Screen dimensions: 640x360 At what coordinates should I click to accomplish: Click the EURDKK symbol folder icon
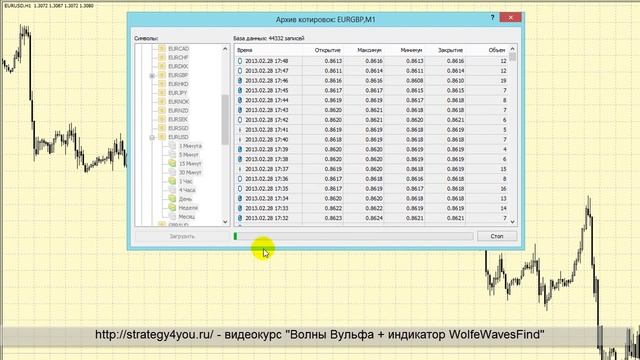click(162, 66)
